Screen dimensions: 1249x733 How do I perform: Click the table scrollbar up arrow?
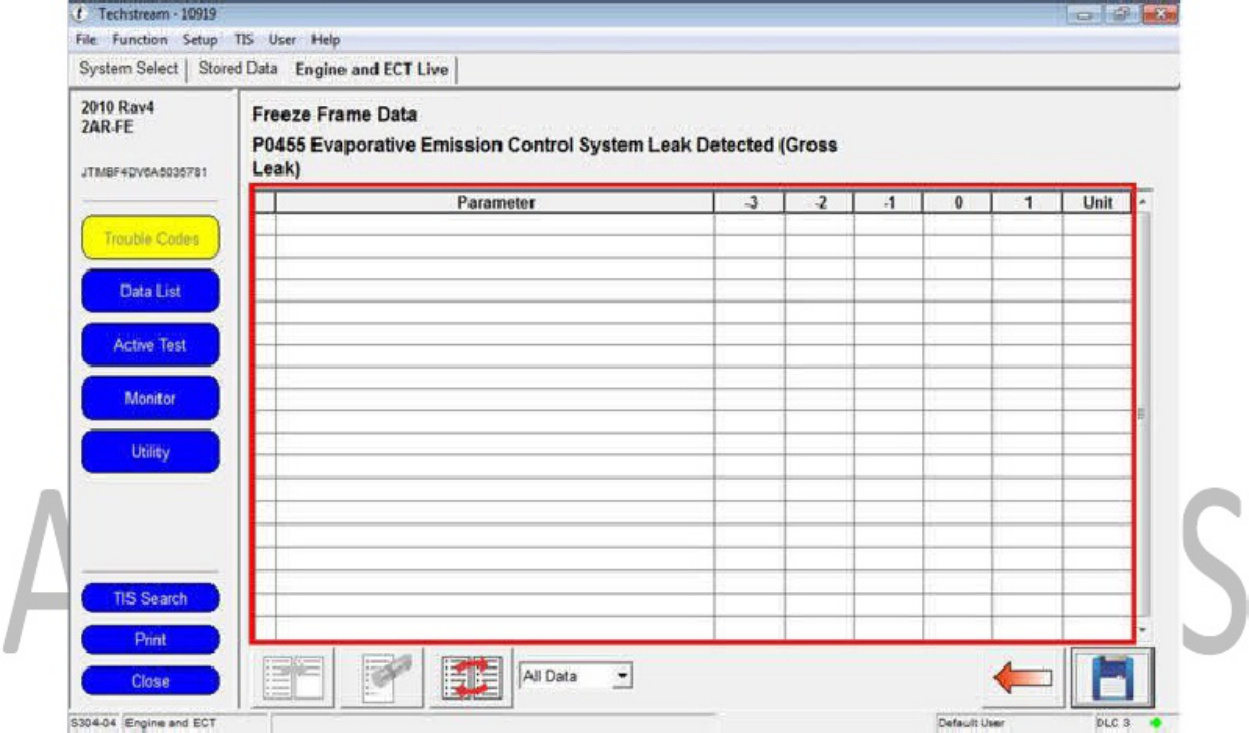pos(1145,201)
